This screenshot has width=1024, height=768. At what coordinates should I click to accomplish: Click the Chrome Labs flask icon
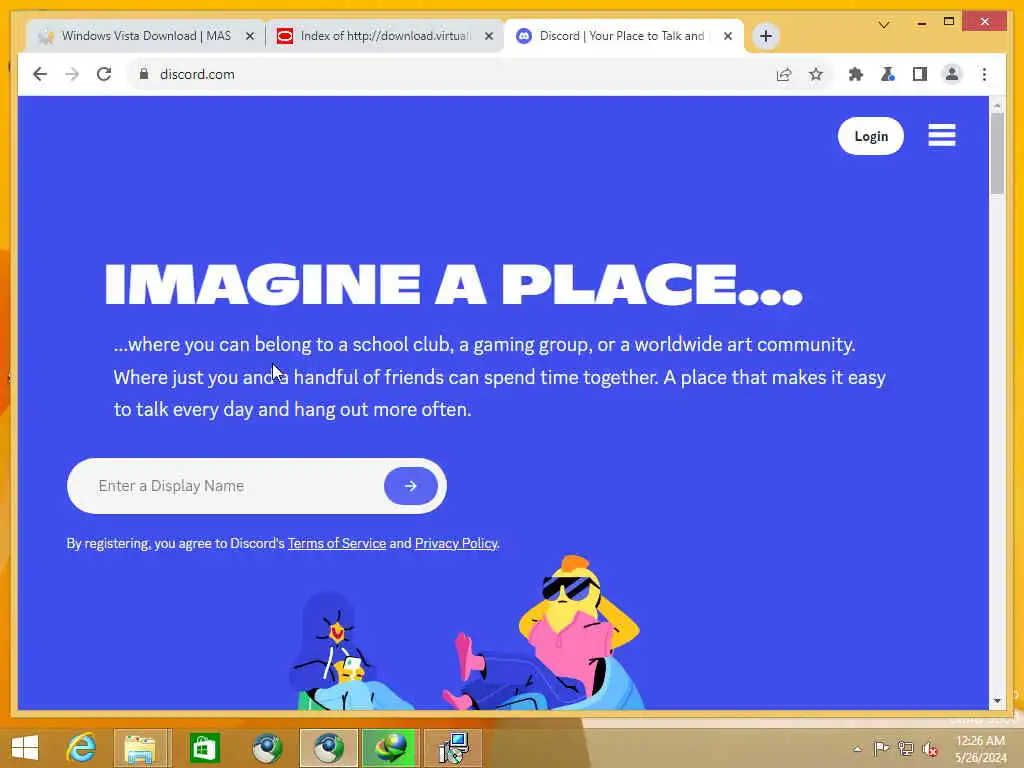pyautogui.click(x=888, y=74)
